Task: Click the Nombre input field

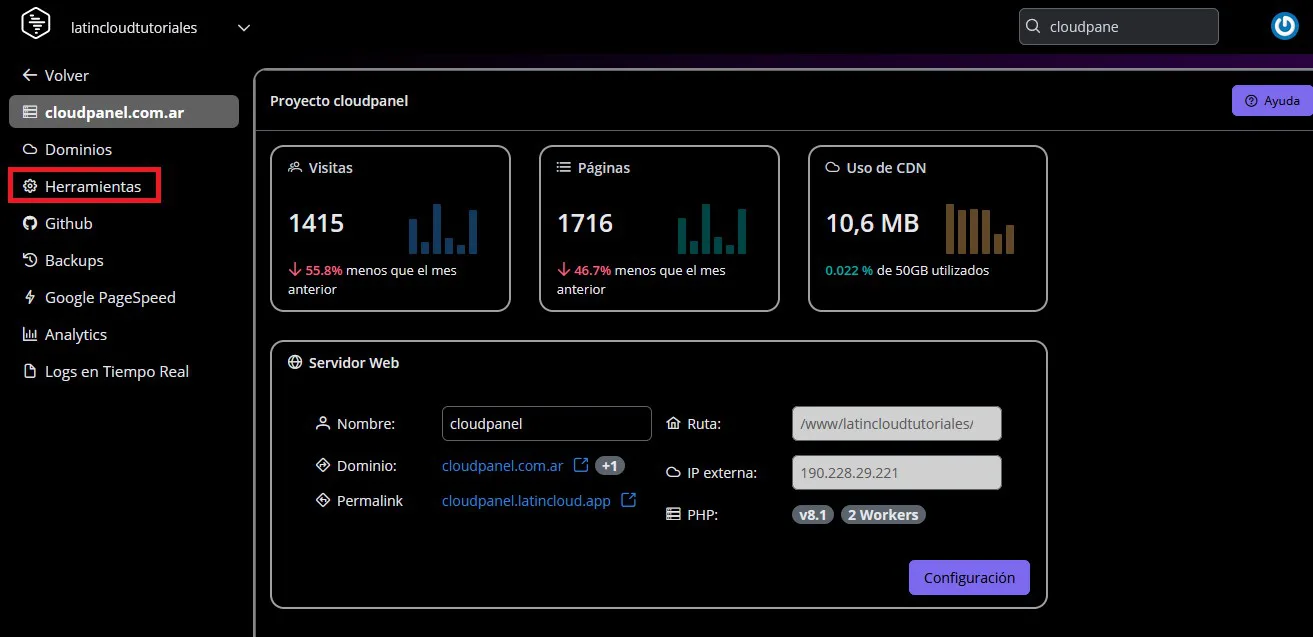Action: tap(546, 423)
